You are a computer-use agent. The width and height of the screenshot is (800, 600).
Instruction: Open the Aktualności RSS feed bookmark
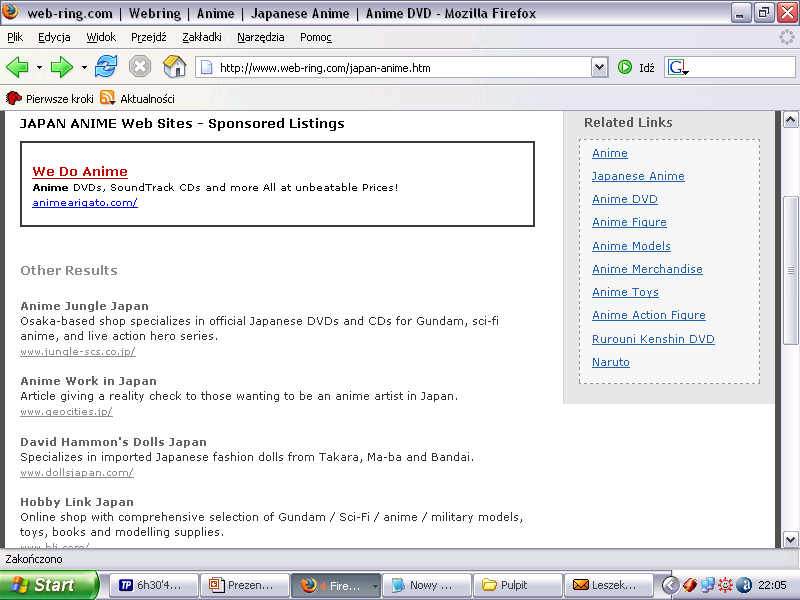[x=138, y=98]
